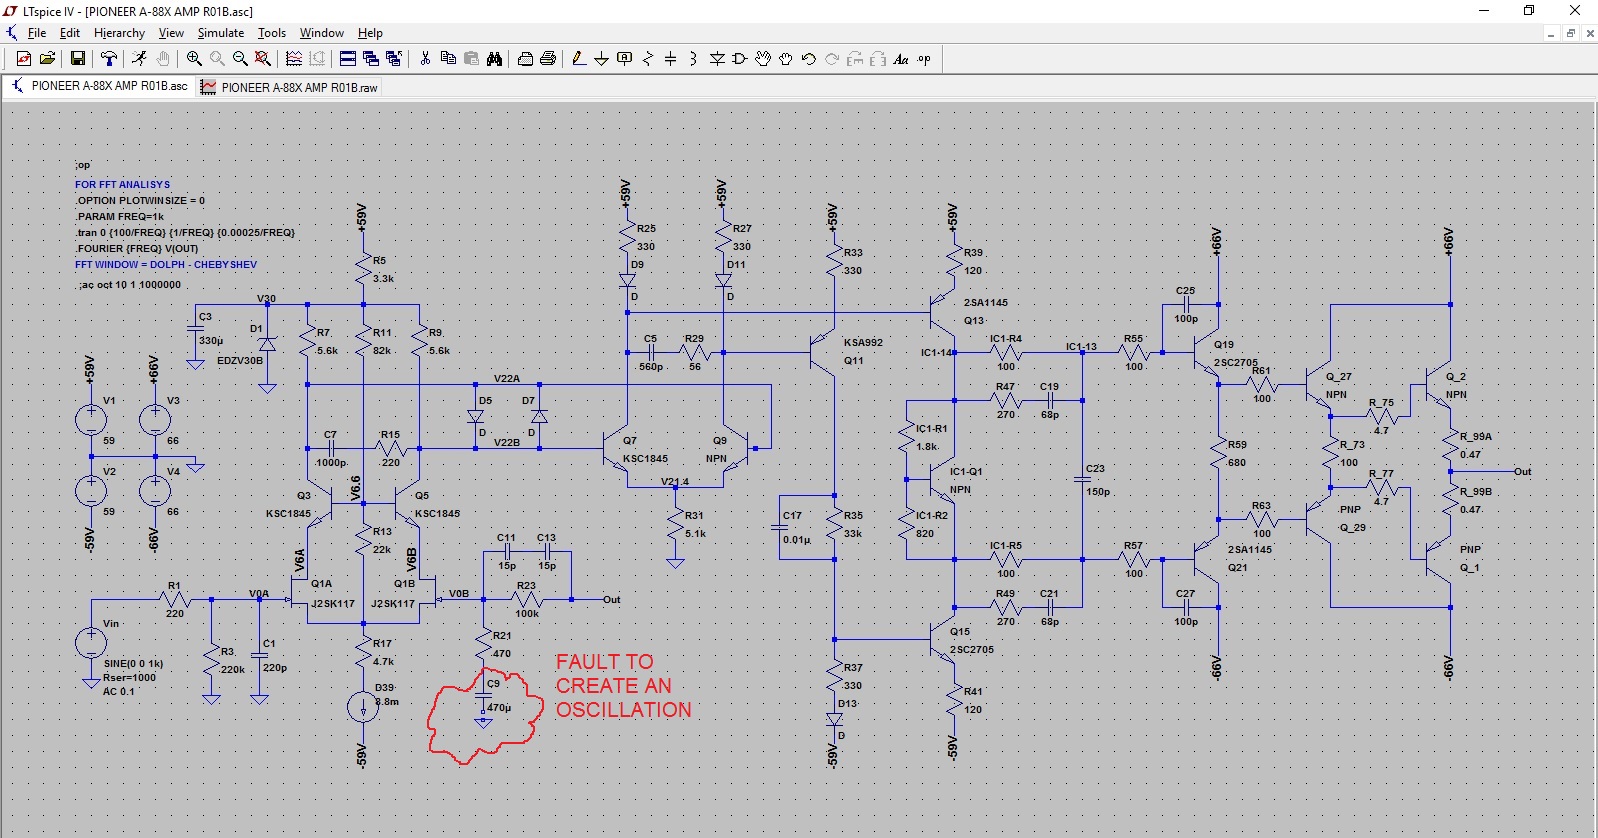Select the Drag hand tool
1598x838 pixels.
(786, 59)
